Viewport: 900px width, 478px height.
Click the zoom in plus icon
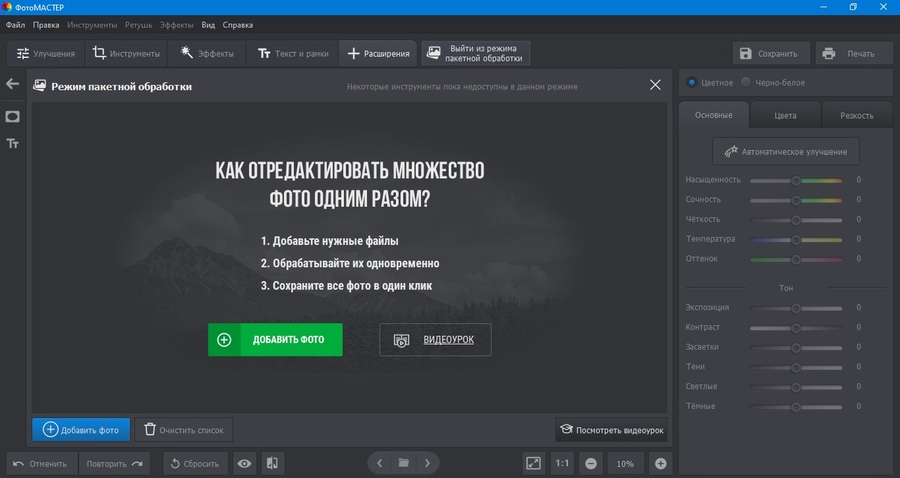[661, 464]
